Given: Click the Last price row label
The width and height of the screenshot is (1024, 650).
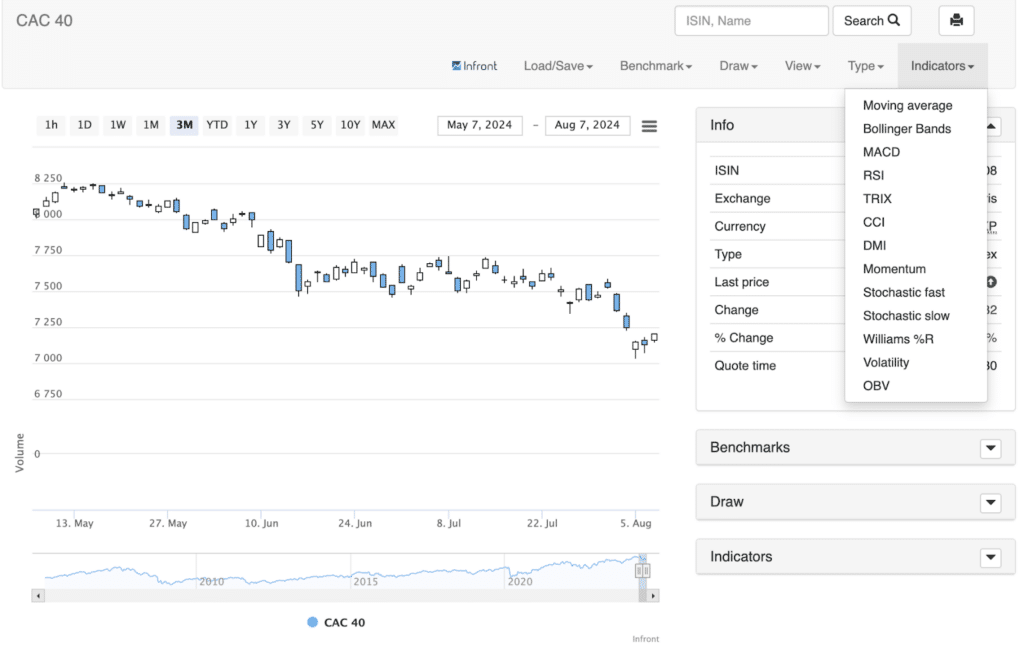Looking at the screenshot, I should tap(741, 282).
